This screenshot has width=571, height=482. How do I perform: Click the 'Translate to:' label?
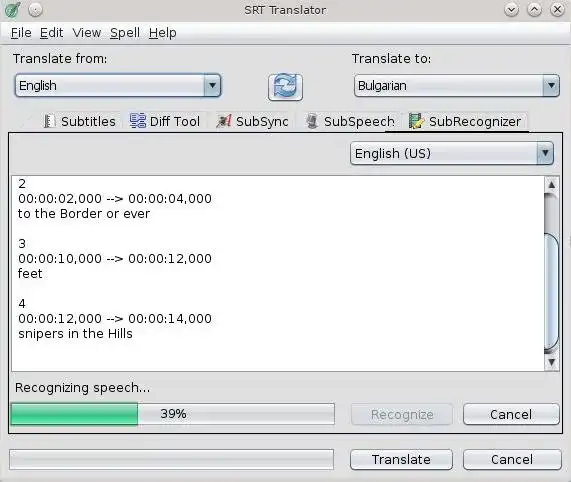[391, 59]
